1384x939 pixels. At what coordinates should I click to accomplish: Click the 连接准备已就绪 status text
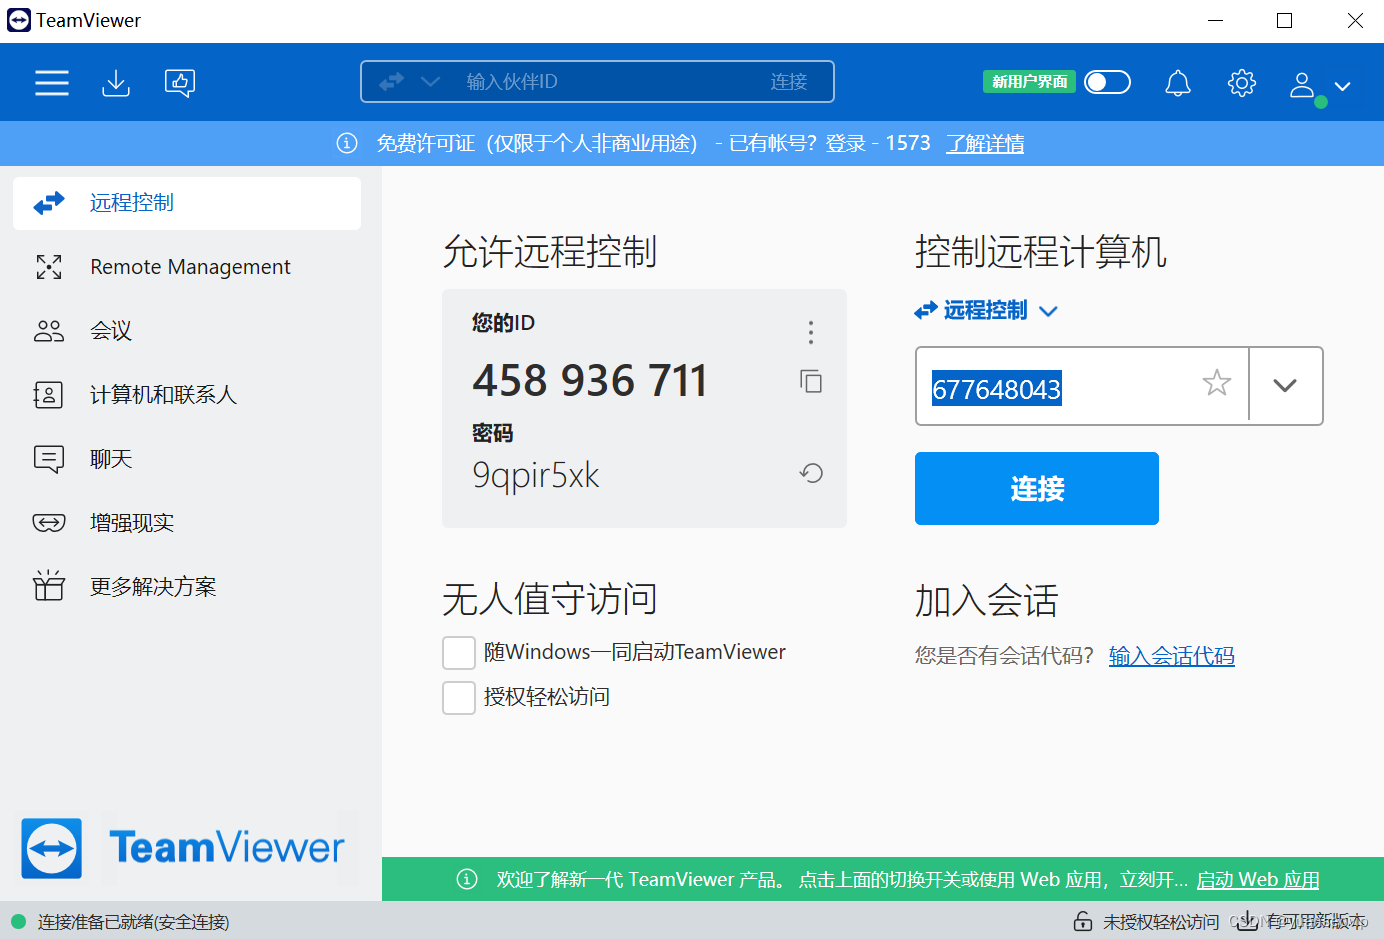click(133, 922)
